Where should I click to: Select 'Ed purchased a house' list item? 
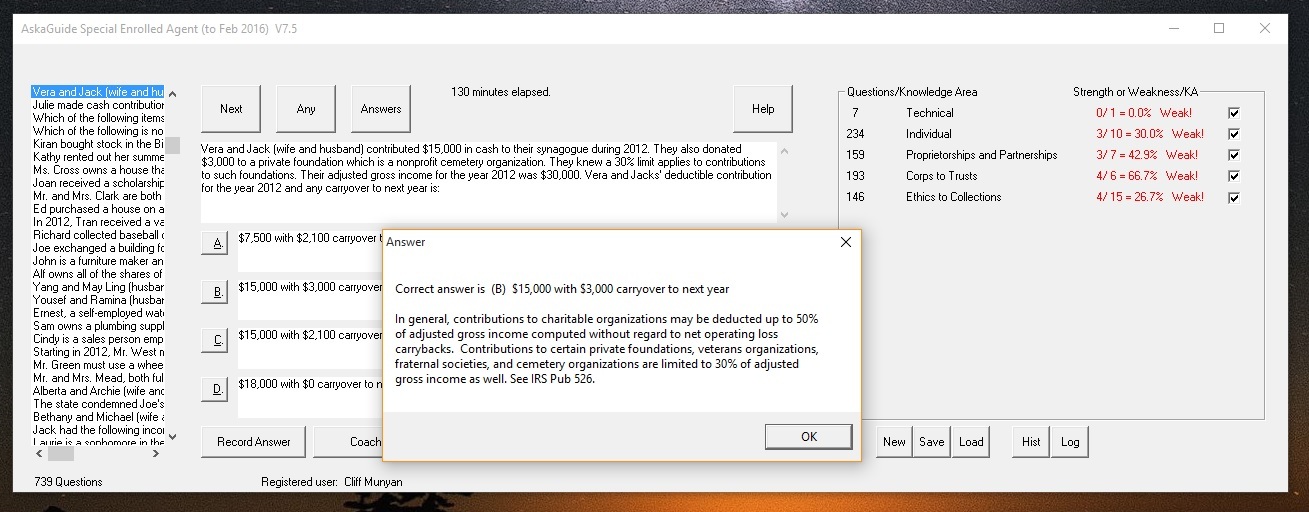tap(98, 209)
